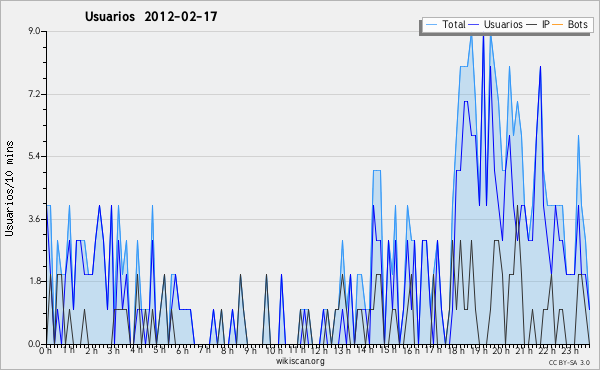Click the light blue Total legend line
The width and height of the screenshot is (600, 370).
pos(431,25)
